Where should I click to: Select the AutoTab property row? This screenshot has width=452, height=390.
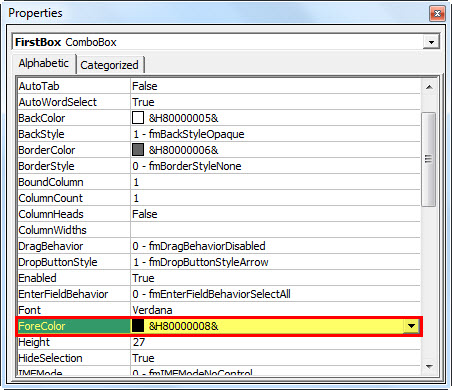point(219,86)
